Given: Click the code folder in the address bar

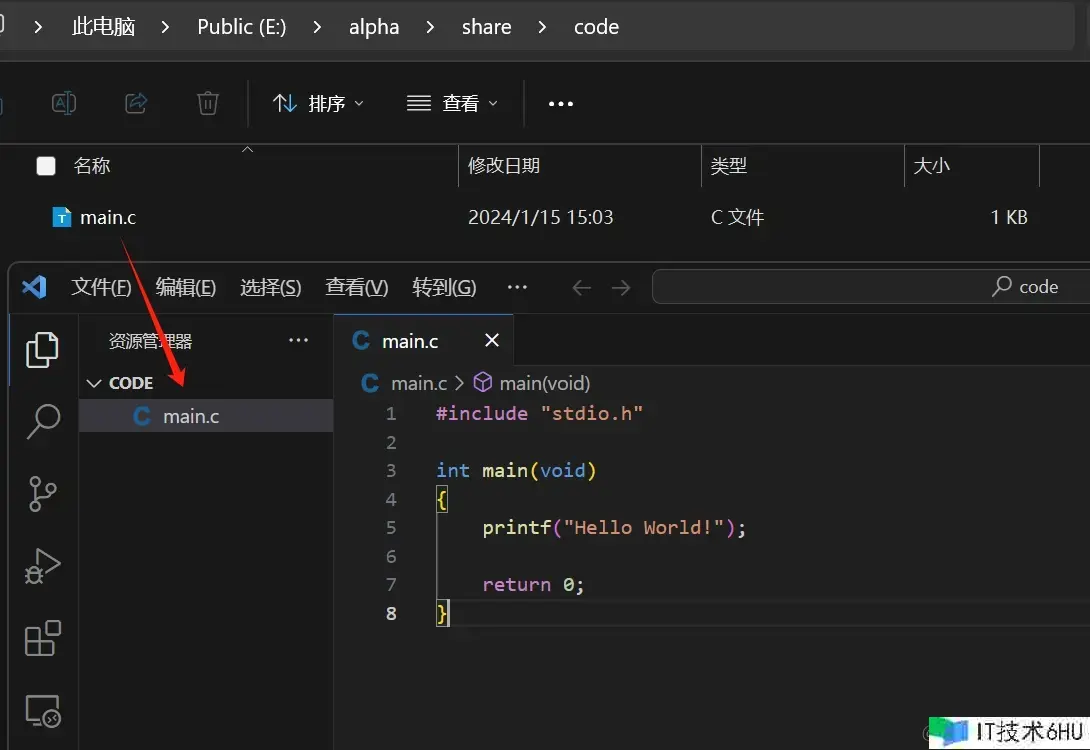Looking at the screenshot, I should pyautogui.click(x=596, y=27).
